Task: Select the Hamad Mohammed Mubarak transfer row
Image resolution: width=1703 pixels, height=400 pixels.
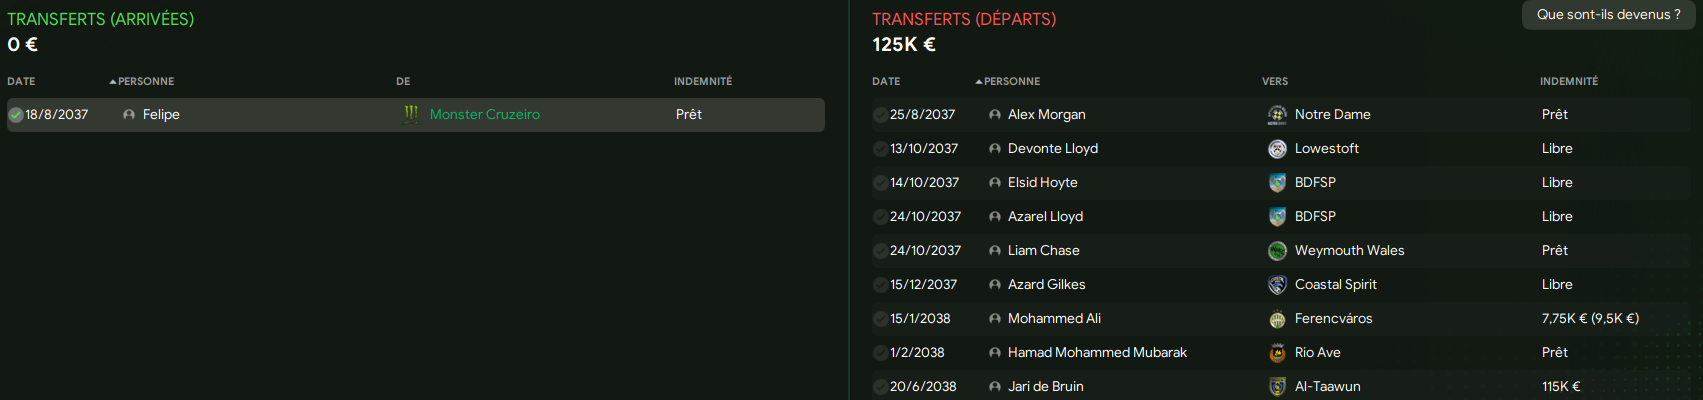Action: [x=1280, y=353]
